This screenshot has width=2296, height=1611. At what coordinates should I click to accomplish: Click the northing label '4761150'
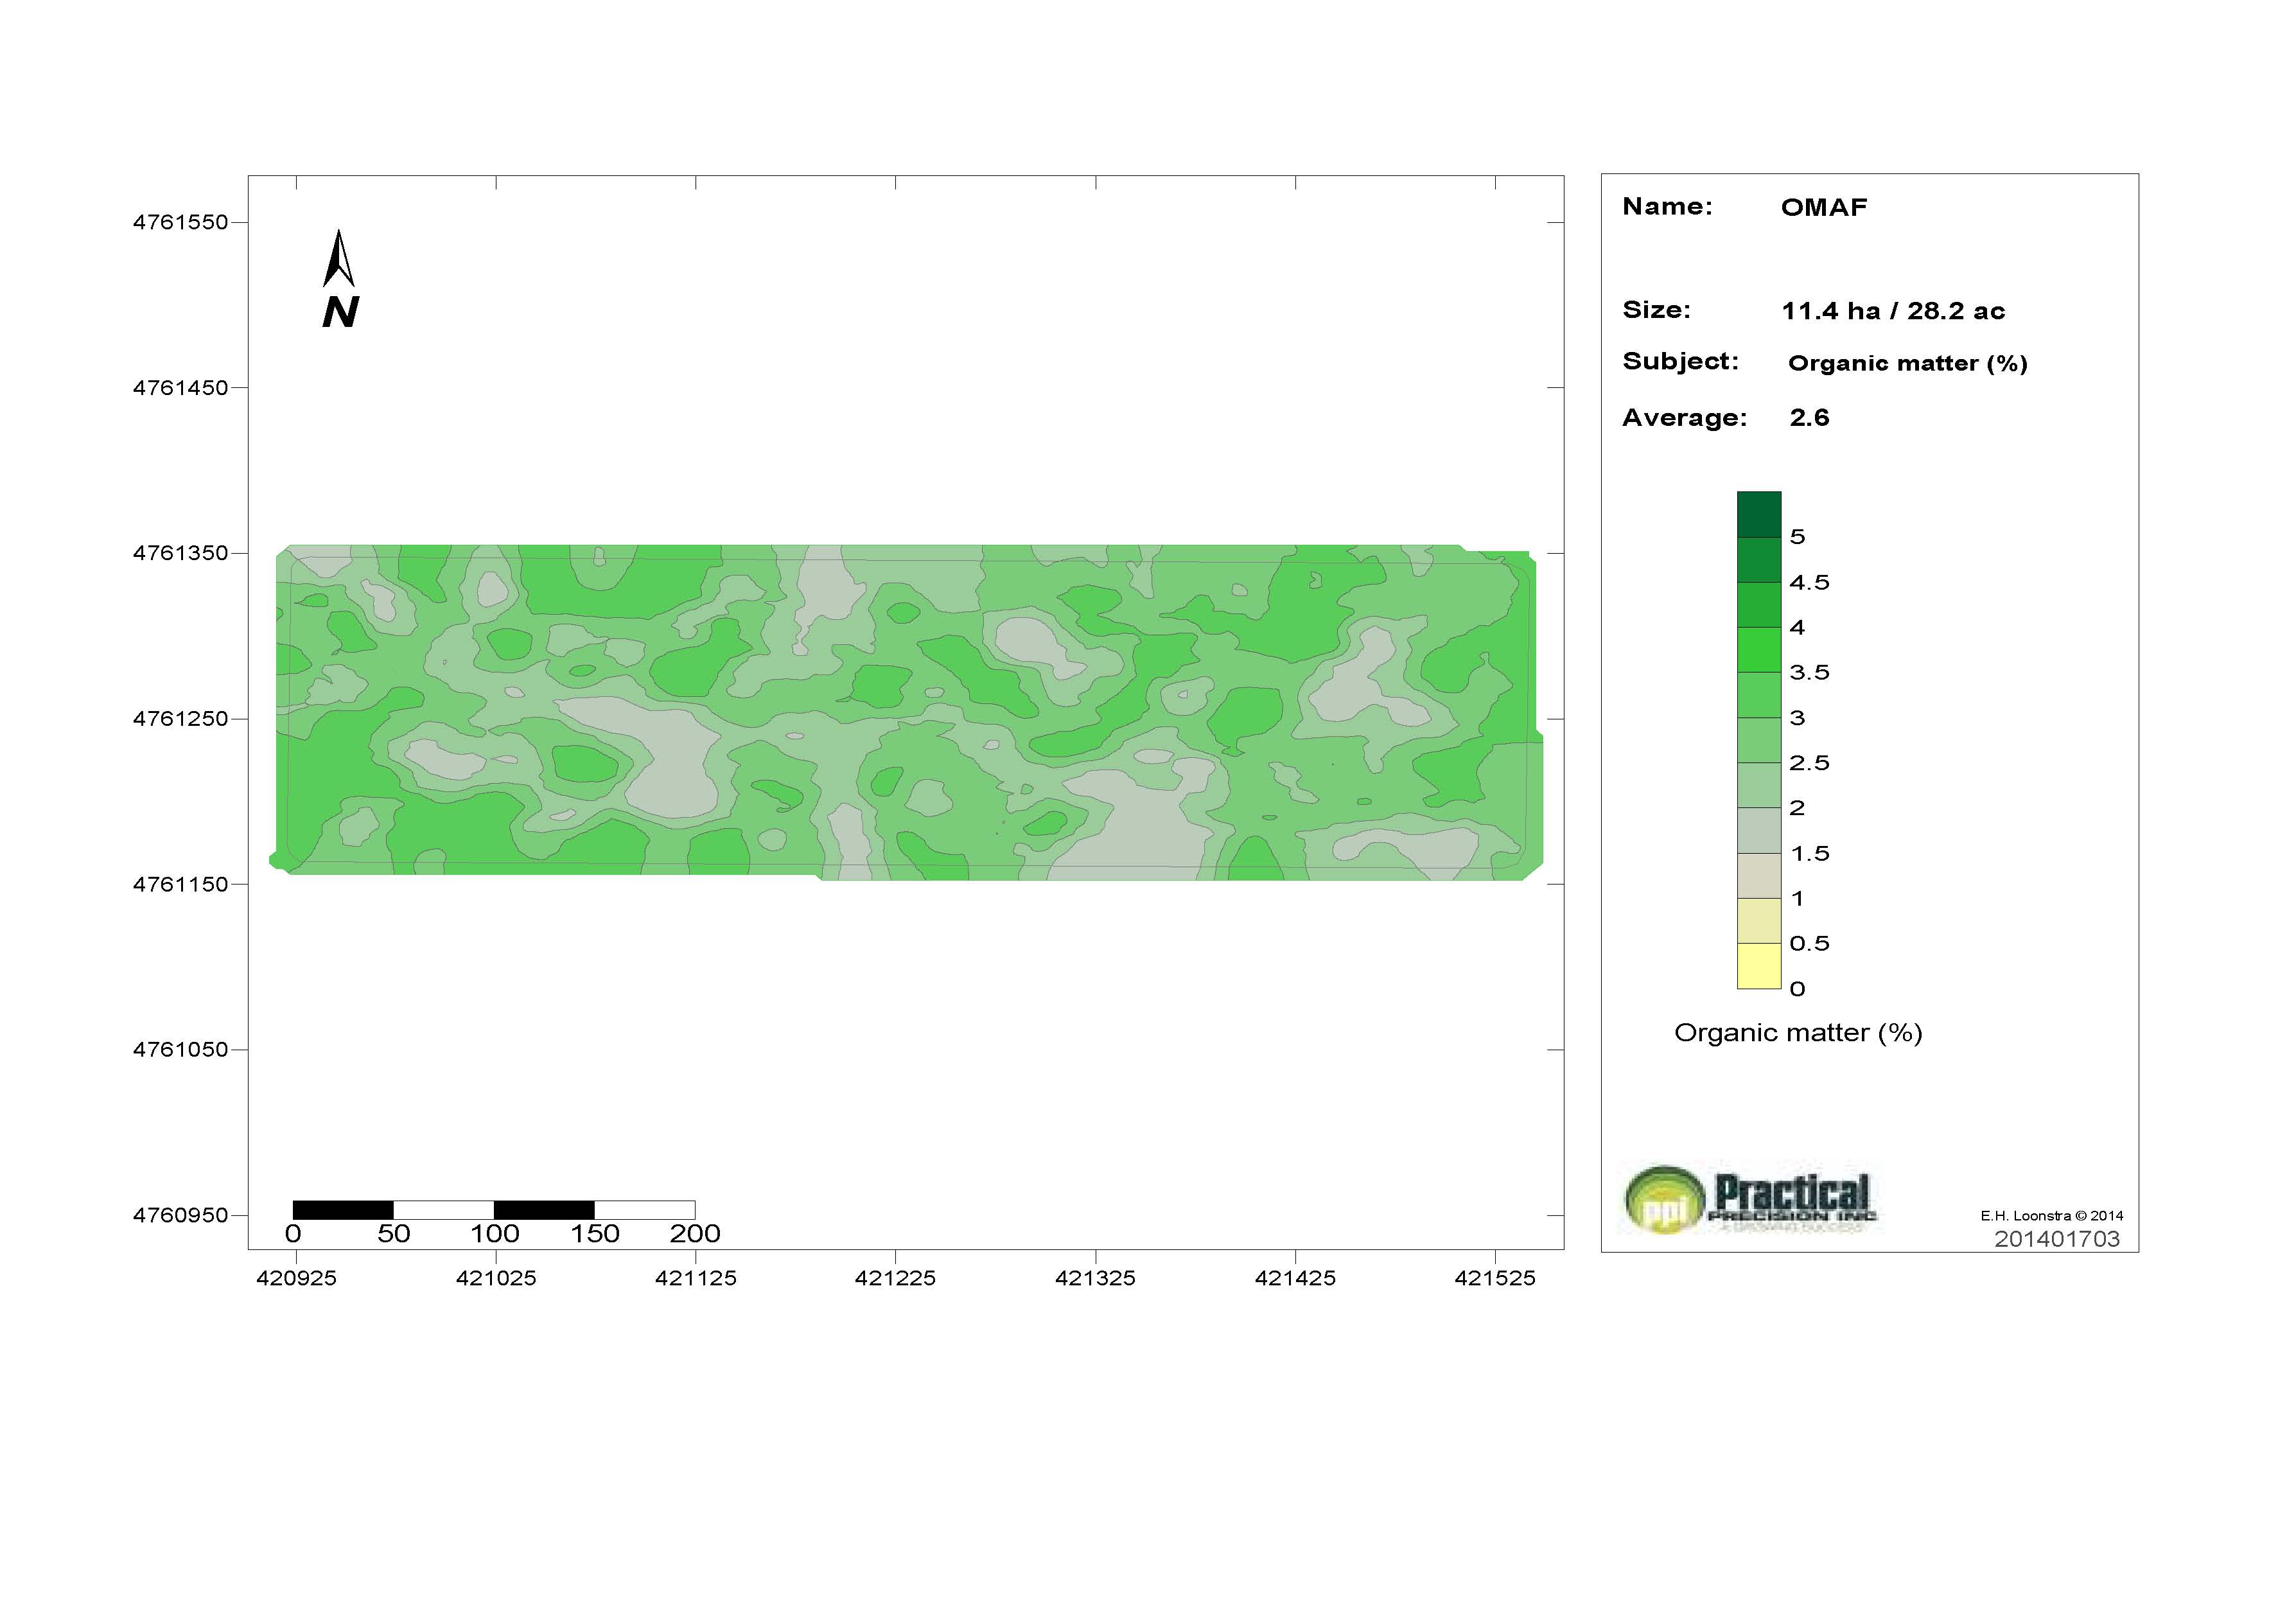180,884
